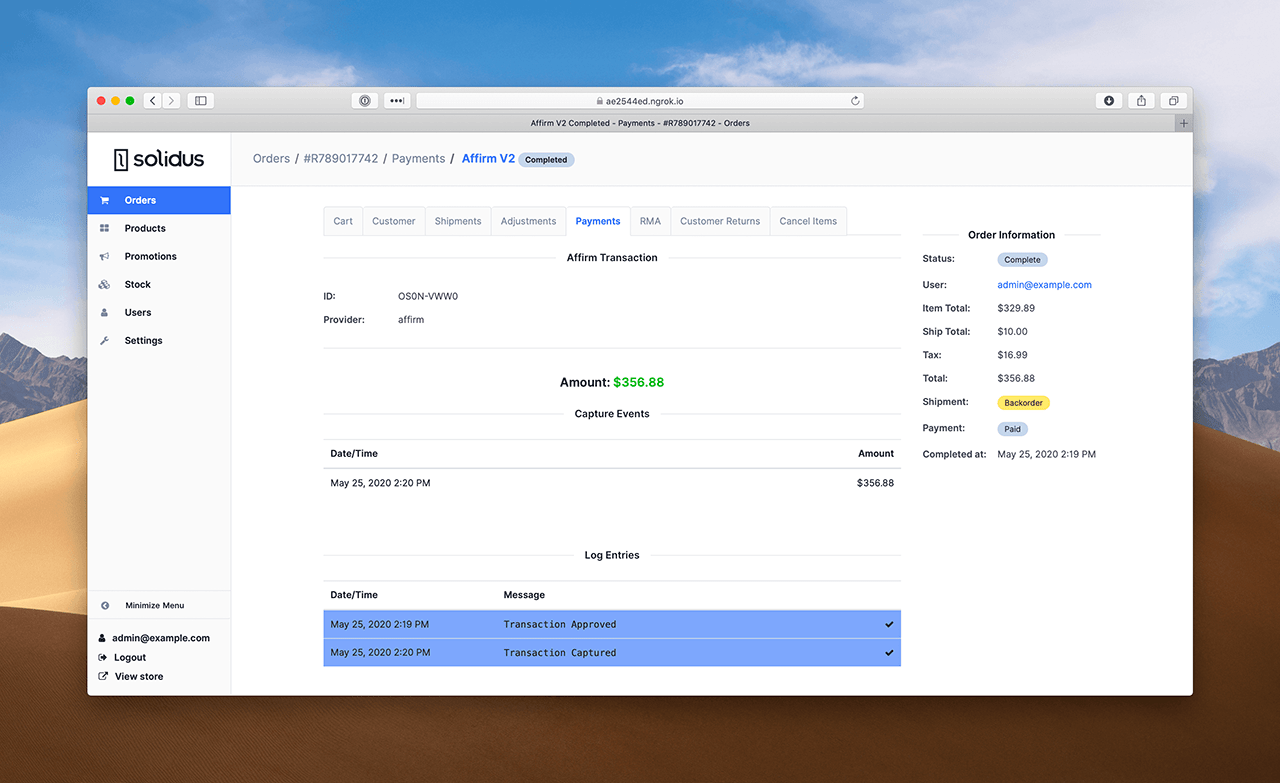The height and width of the screenshot is (783, 1280).
Task: Open Promotions using its sidebar icon
Action: (104, 256)
